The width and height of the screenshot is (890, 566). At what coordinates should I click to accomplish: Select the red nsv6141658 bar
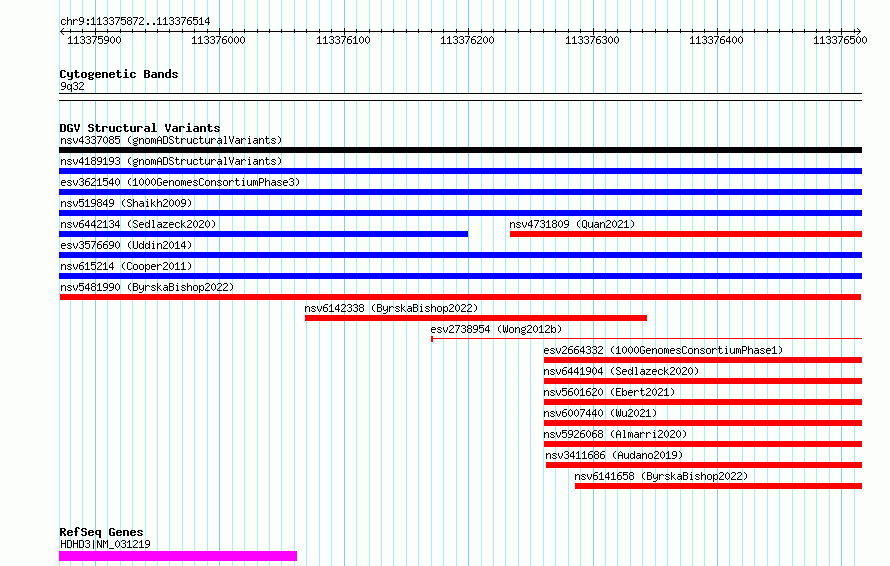[719, 487]
